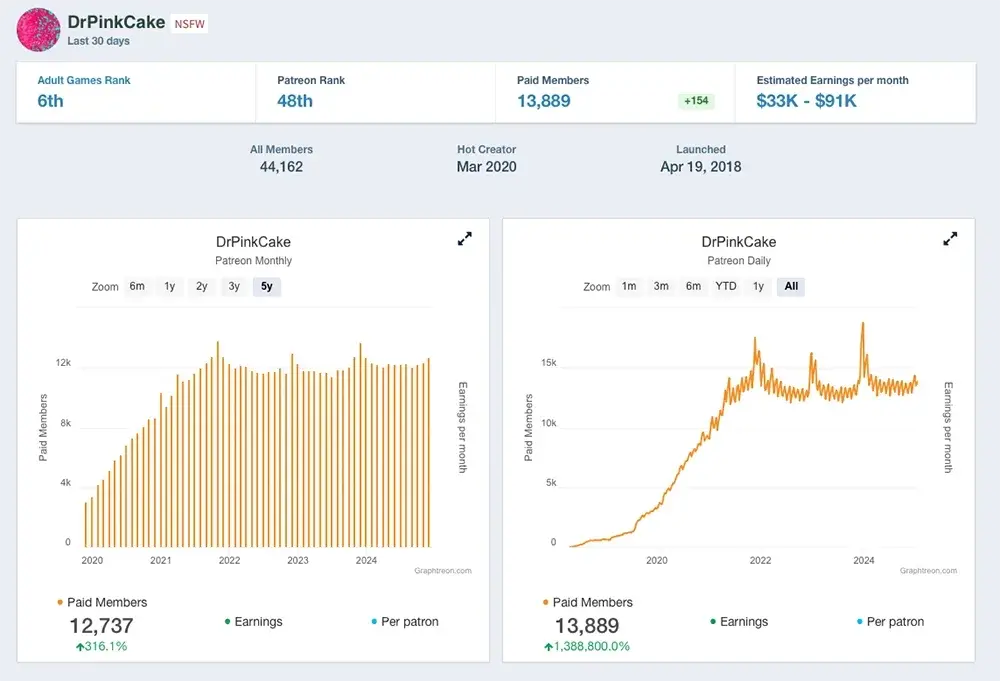Screen dimensions: 1000x681
Task: Click the 2024 peak on the daily line chart
Action: pyautogui.click(x=863, y=324)
